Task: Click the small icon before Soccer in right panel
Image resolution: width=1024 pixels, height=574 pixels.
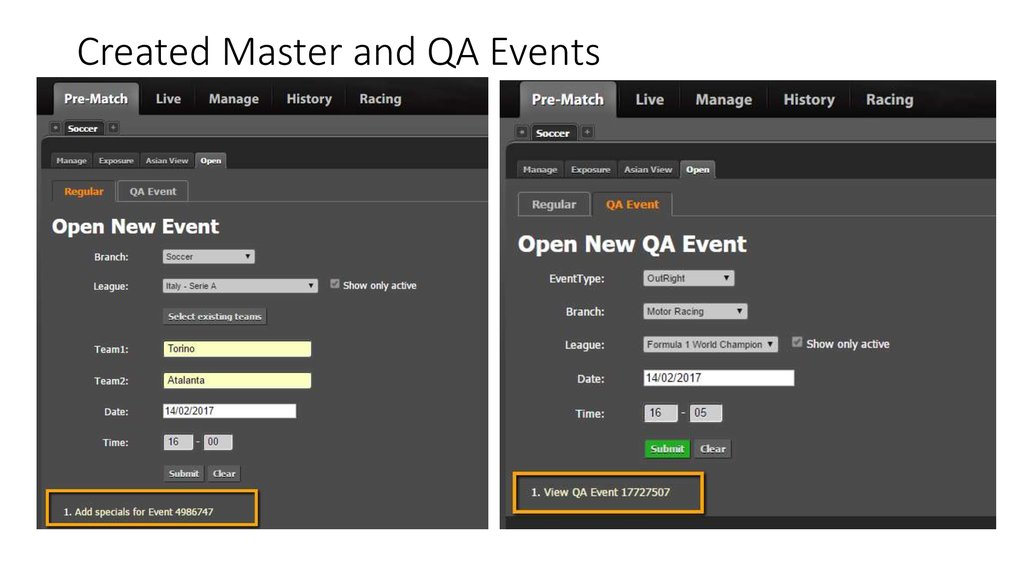Action: [522, 132]
